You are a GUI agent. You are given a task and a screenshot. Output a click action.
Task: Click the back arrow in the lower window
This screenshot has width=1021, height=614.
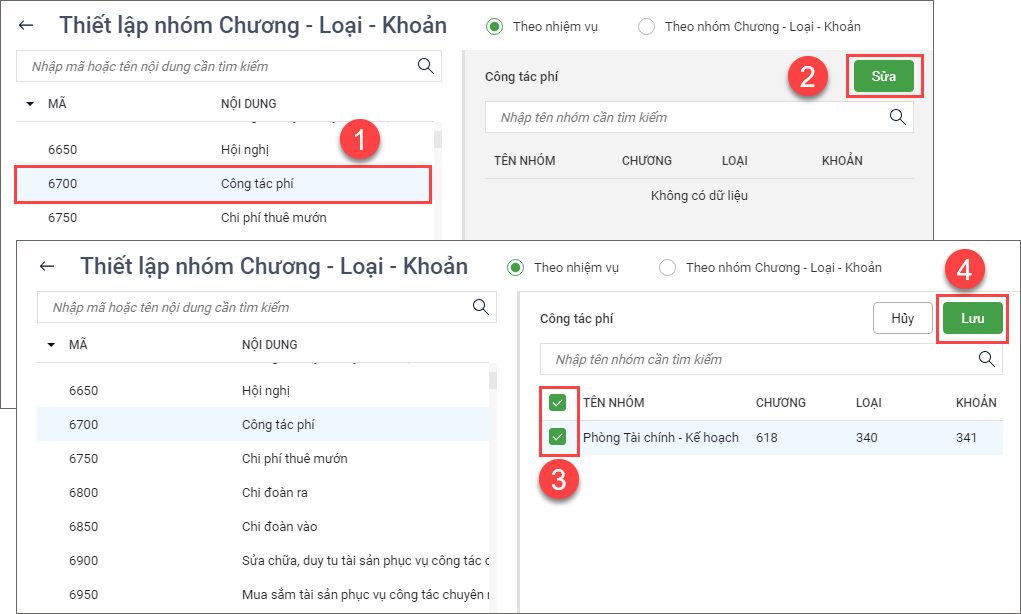[x=46, y=267]
